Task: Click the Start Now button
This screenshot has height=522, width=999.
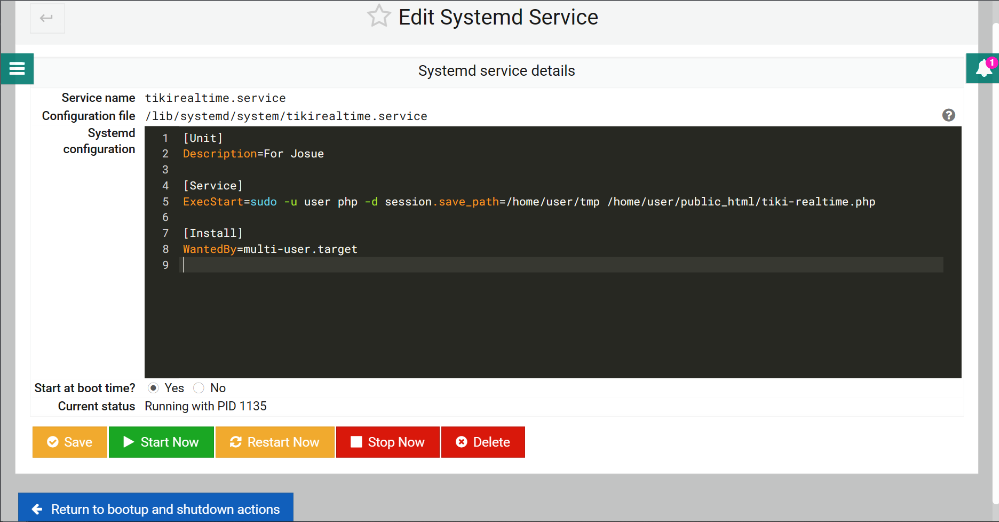Action: (x=161, y=442)
